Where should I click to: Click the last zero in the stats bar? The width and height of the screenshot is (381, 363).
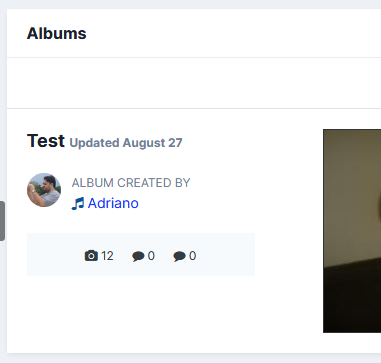pos(192,256)
